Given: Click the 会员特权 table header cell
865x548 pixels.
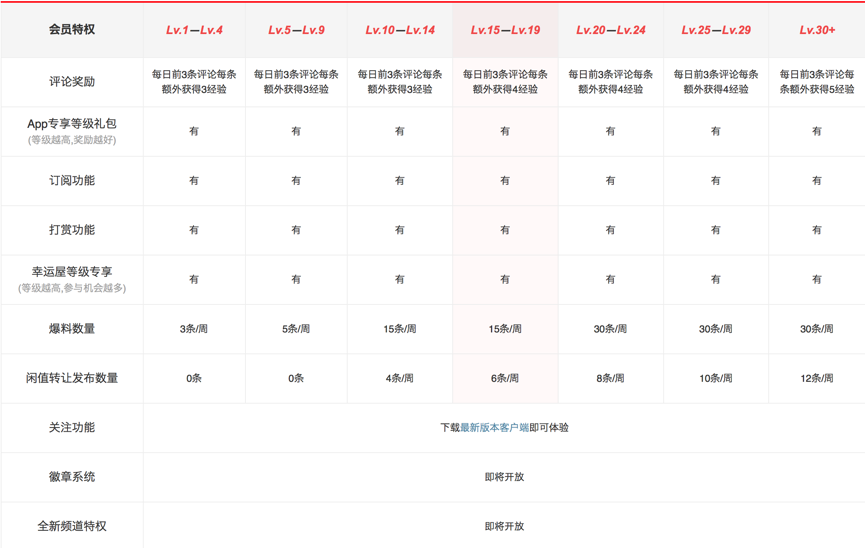Looking at the screenshot, I should 72,30.
